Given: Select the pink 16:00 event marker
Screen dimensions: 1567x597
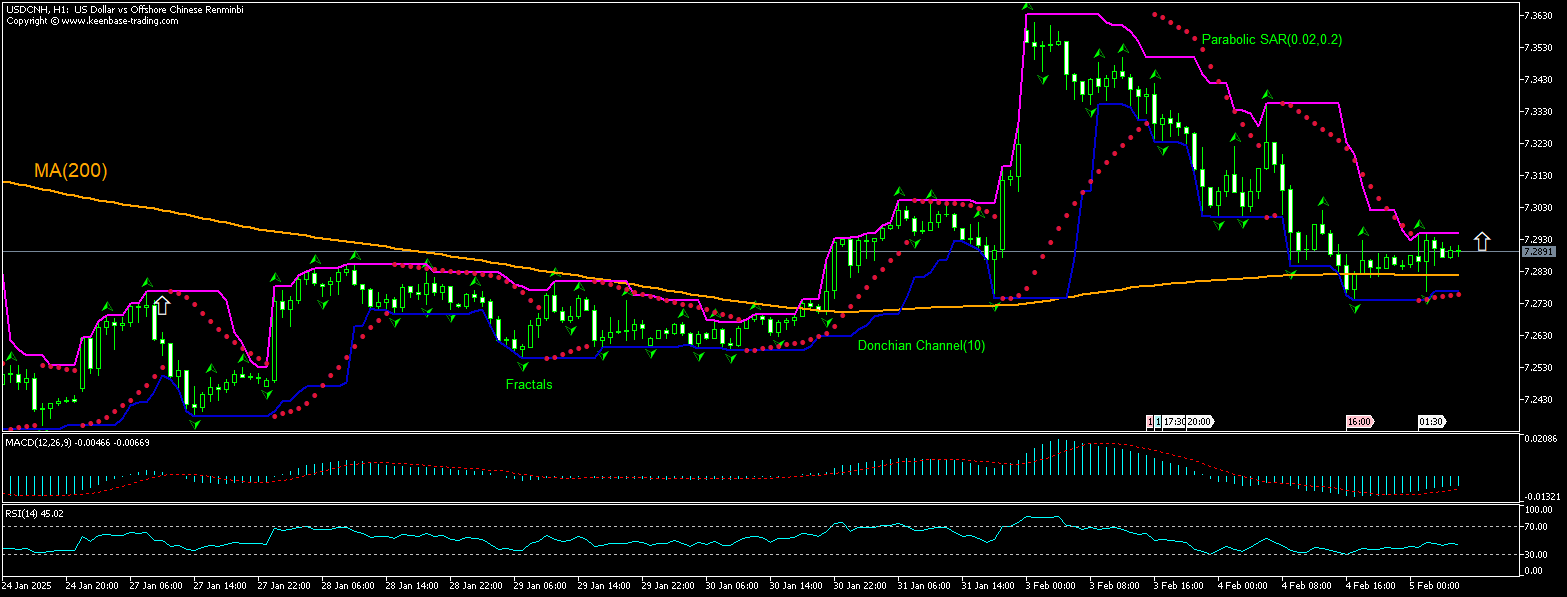Looking at the screenshot, I should pos(1359,422).
